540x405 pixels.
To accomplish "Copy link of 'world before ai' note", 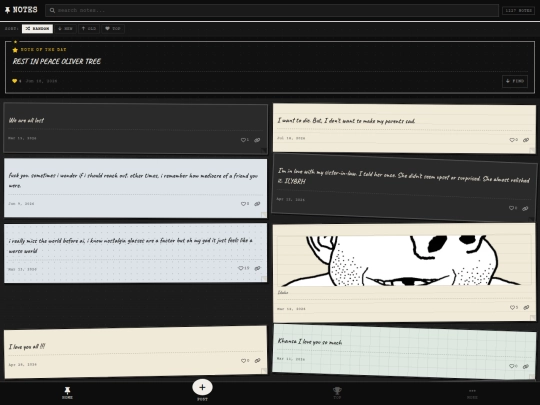I will pyautogui.click(x=257, y=268).
